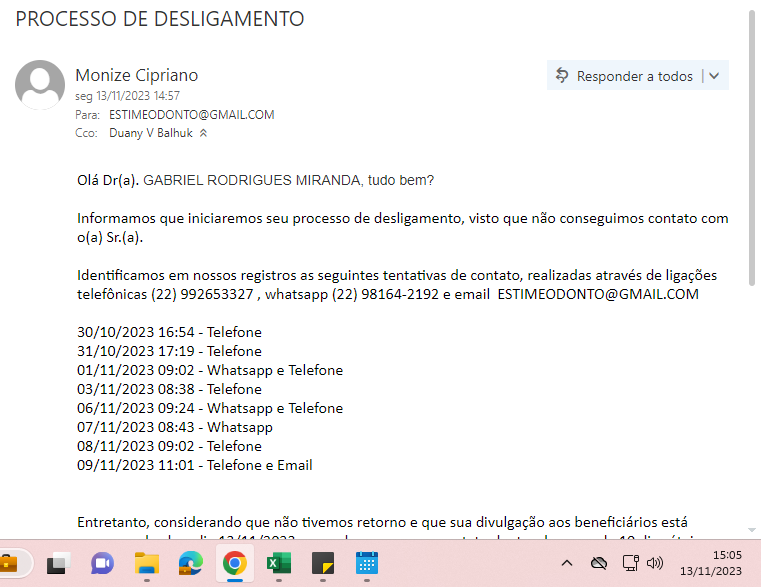Open File Explorer from the taskbar

[x=147, y=563]
